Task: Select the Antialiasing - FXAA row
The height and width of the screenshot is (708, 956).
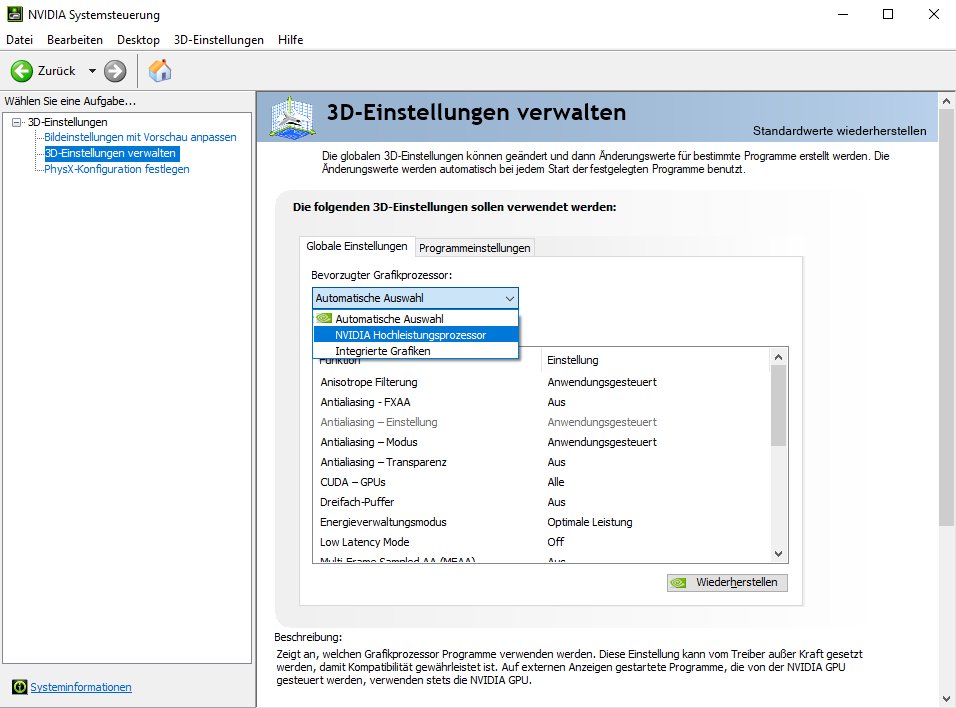Action: (541, 402)
